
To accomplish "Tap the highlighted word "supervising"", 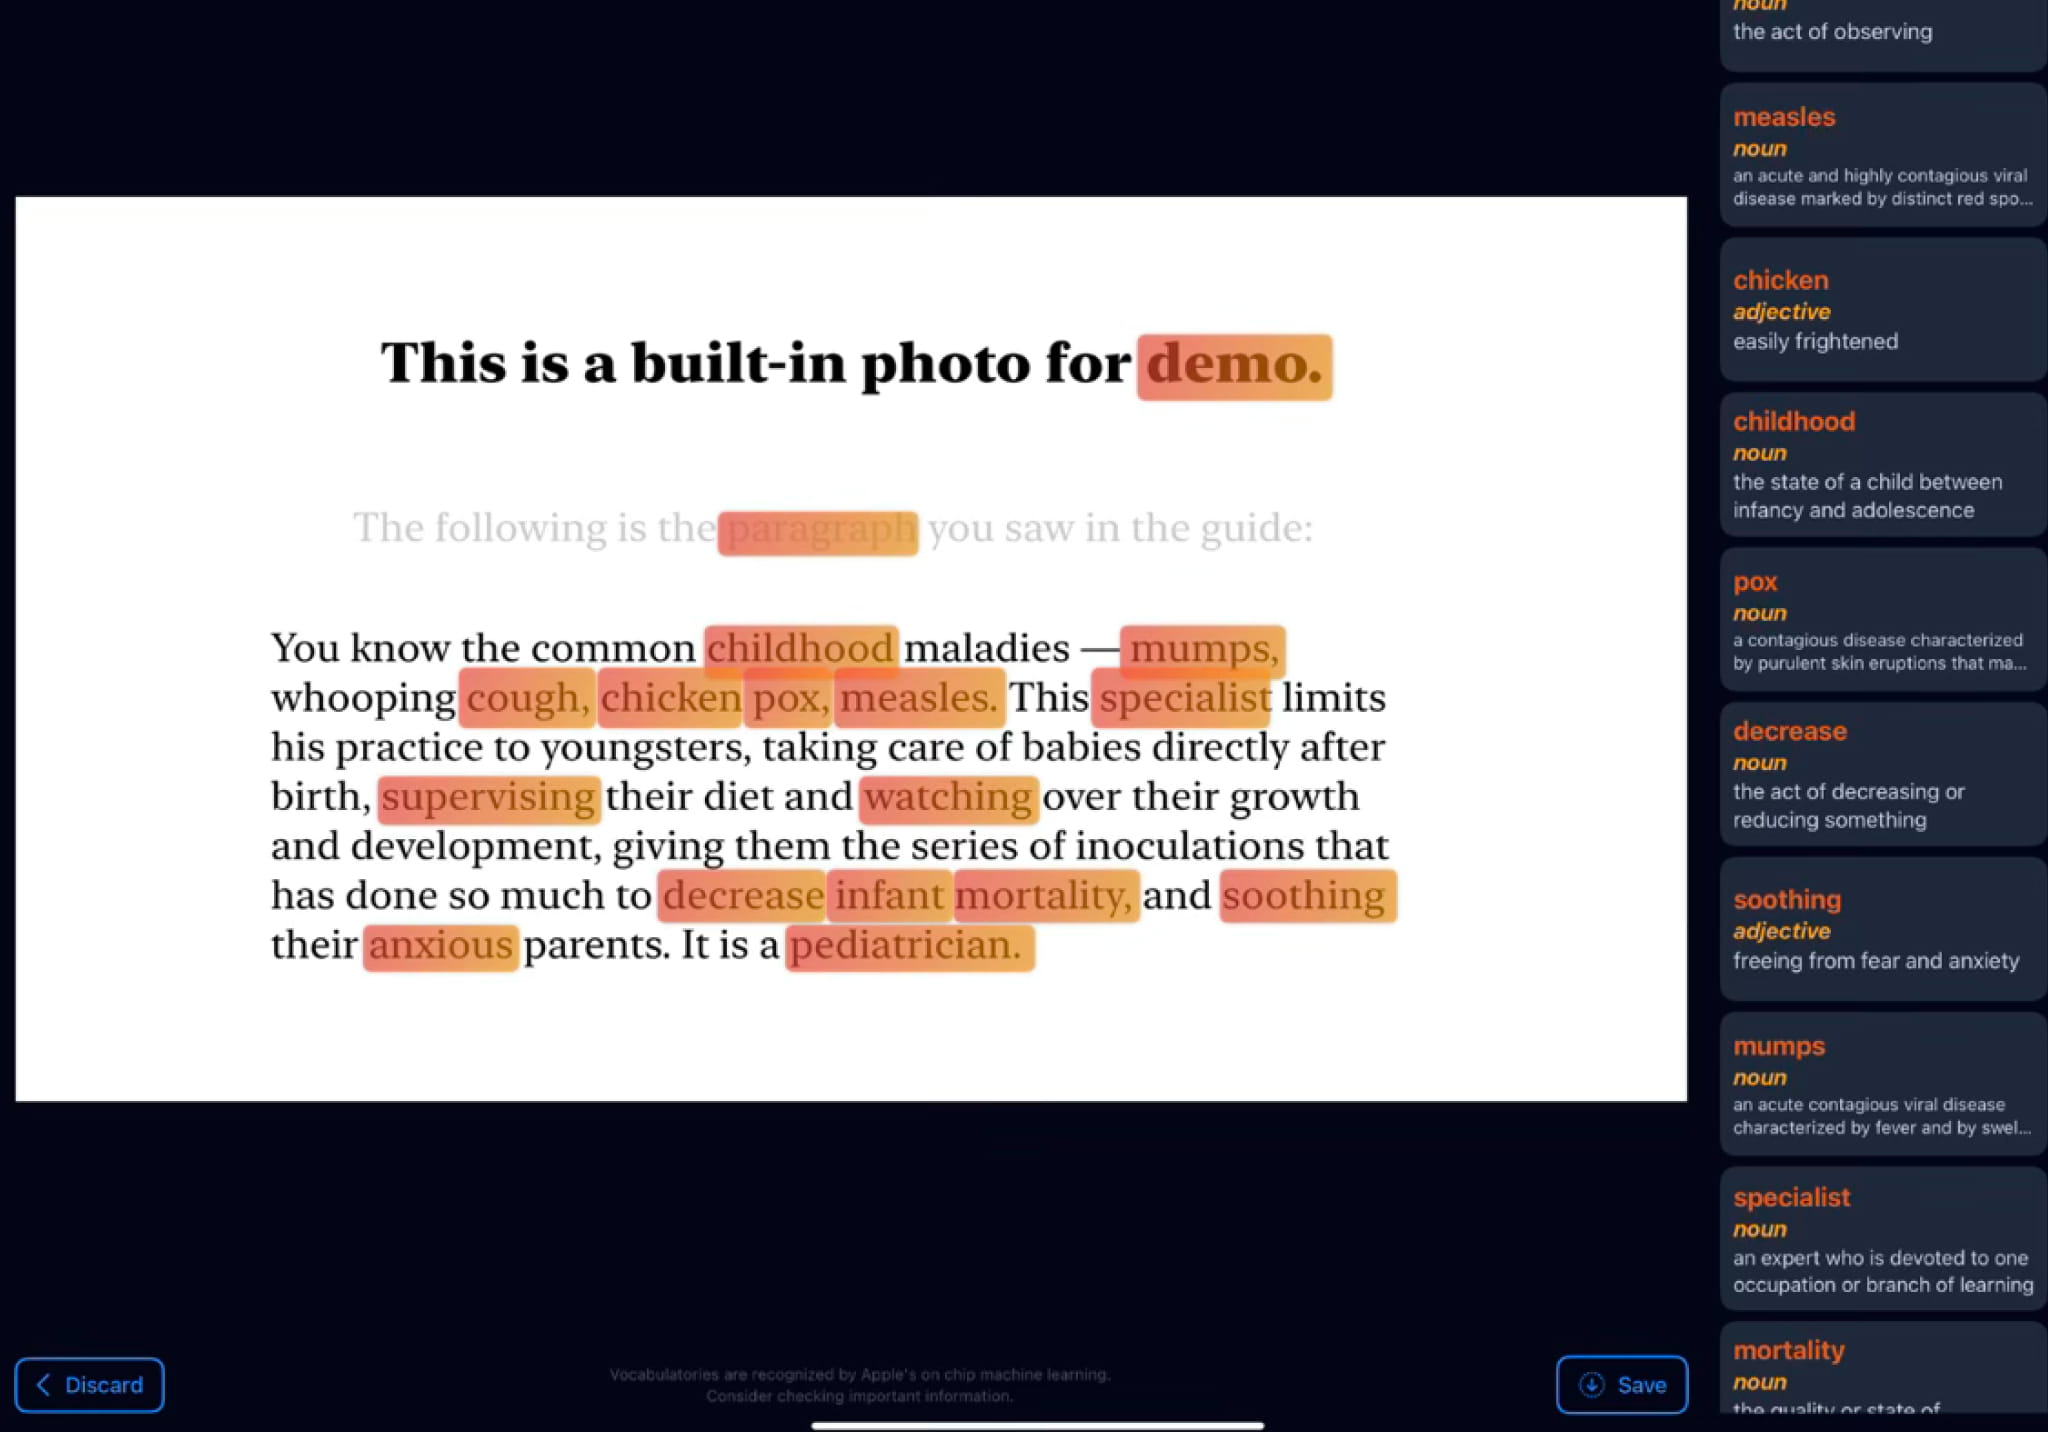I will pyautogui.click(x=489, y=798).
